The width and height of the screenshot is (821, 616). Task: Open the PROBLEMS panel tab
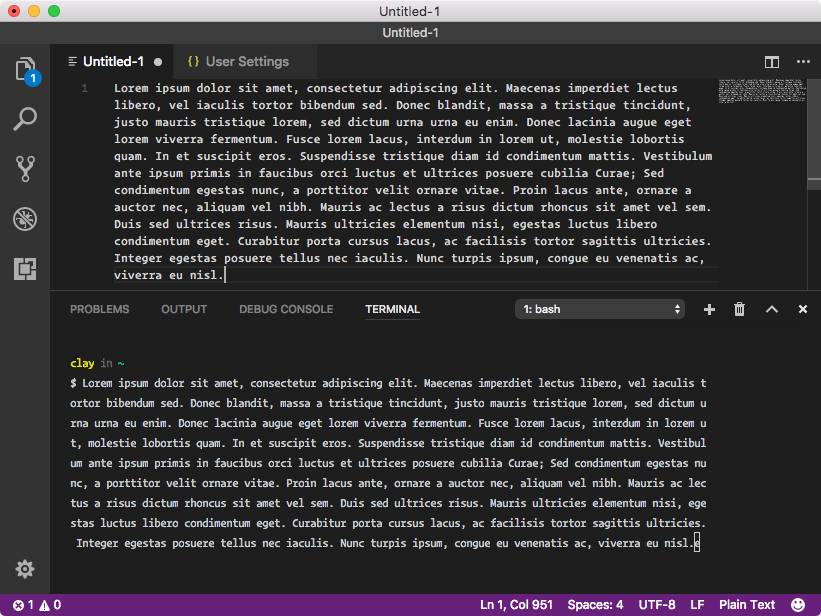(99, 309)
